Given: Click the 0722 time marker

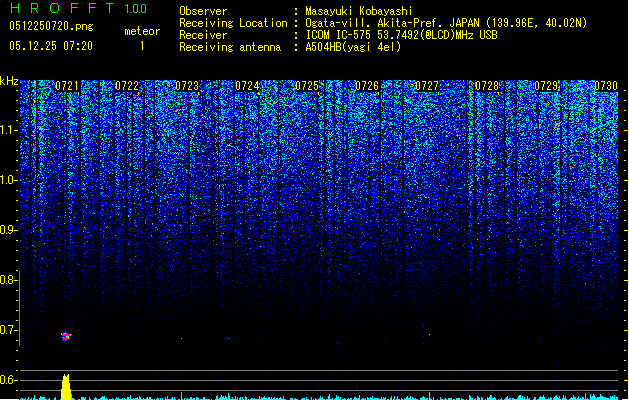Looking at the screenshot, I should tap(127, 86).
